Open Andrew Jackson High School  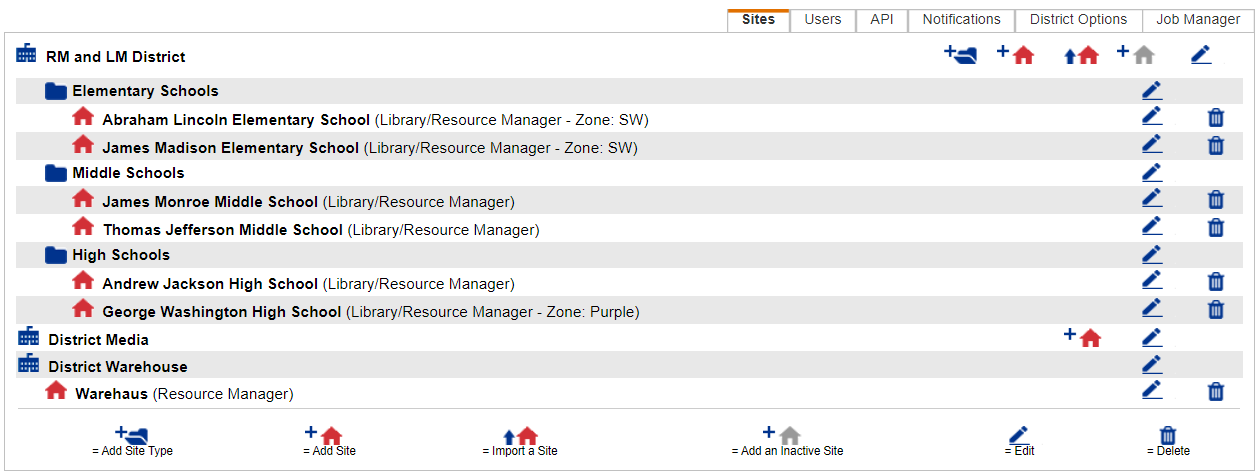coord(209,284)
